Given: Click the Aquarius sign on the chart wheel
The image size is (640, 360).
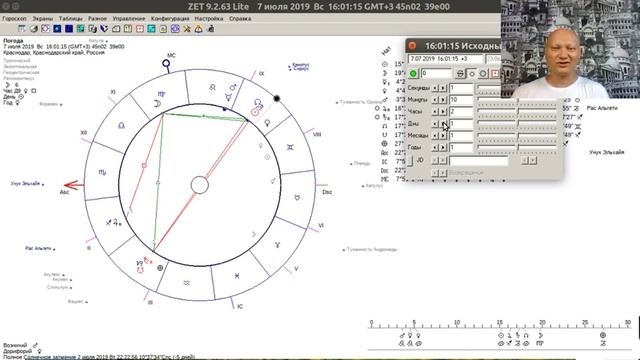Looking at the screenshot, I should pyautogui.click(x=187, y=282).
